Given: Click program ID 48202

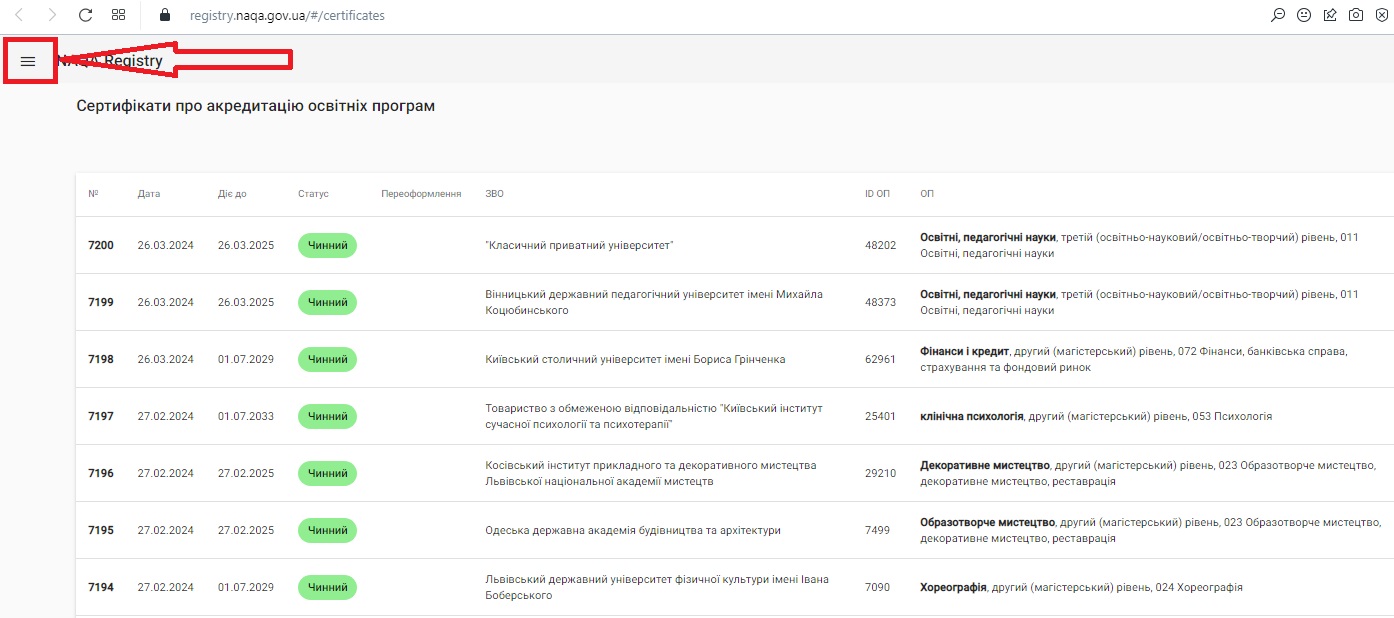Looking at the screenshot, I should pos(880,245).
